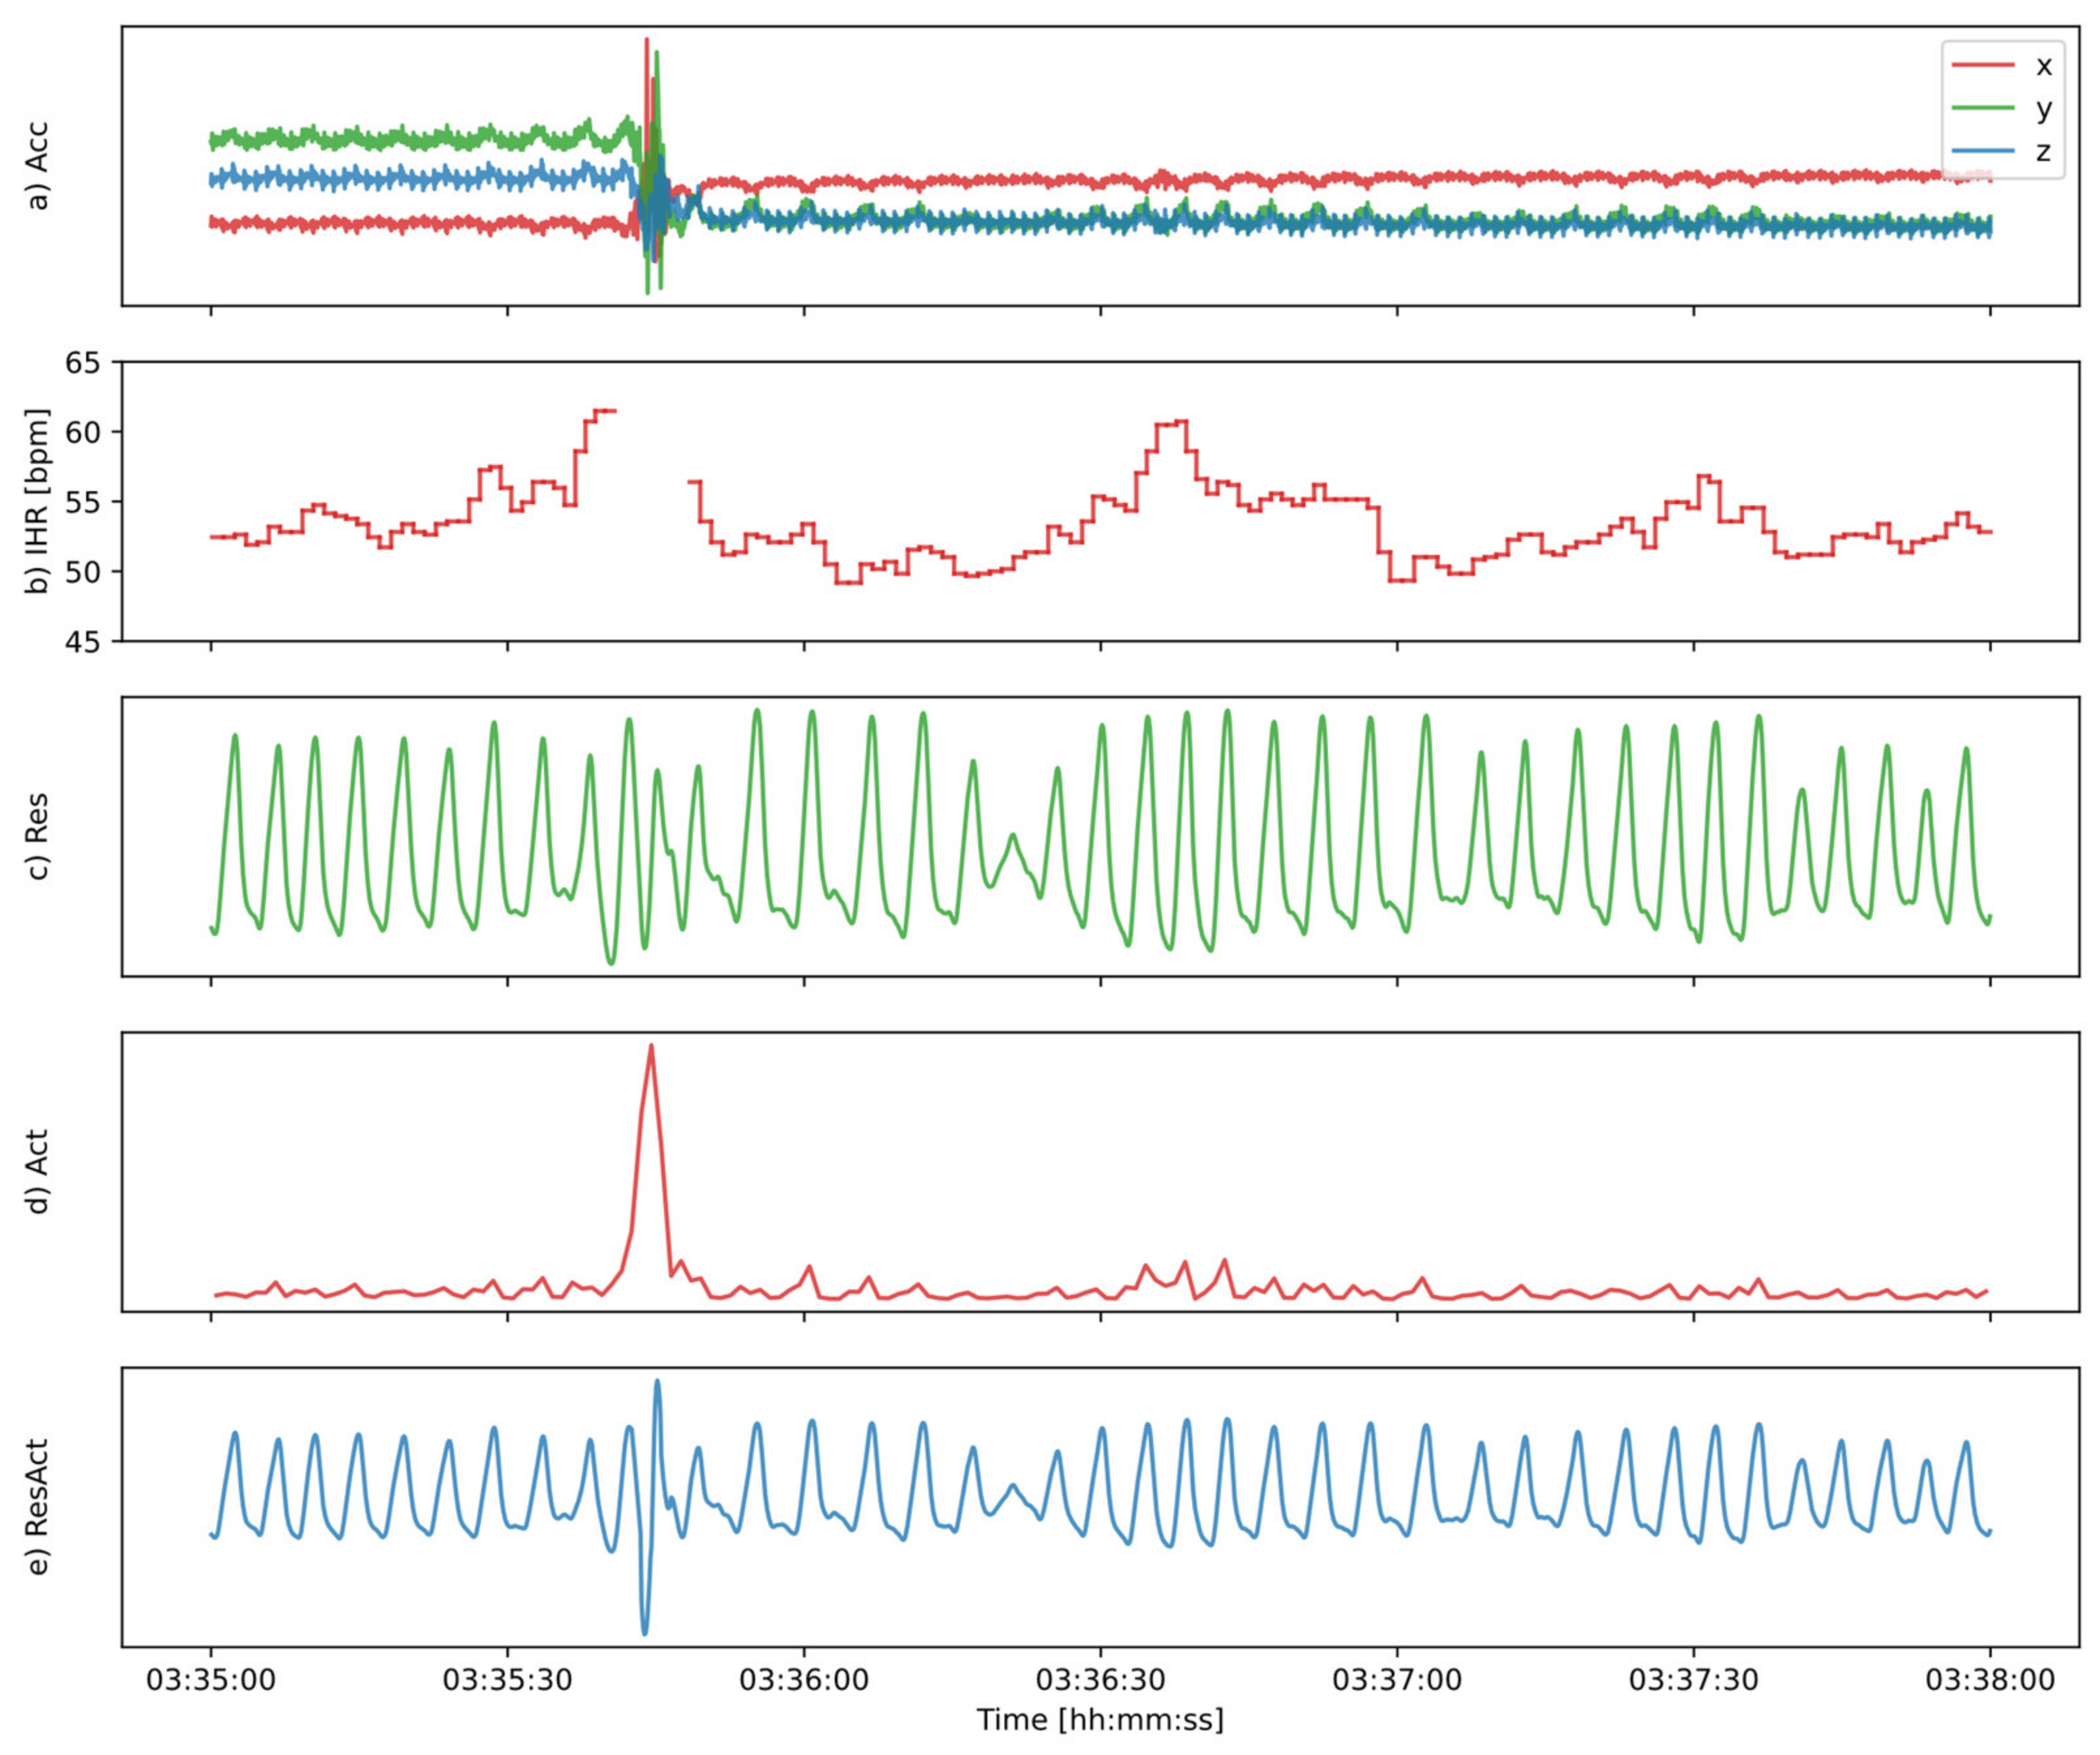
Task: Click the 'a) Acc' axis label
Action: (x=37, y=166)
